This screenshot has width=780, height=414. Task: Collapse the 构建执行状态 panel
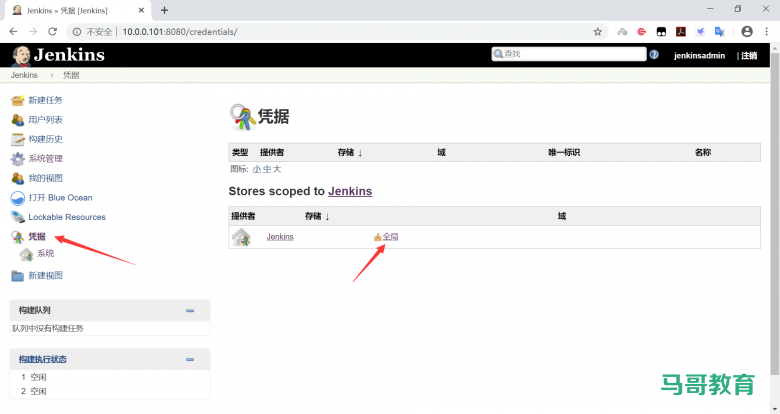tap(190, 359)
